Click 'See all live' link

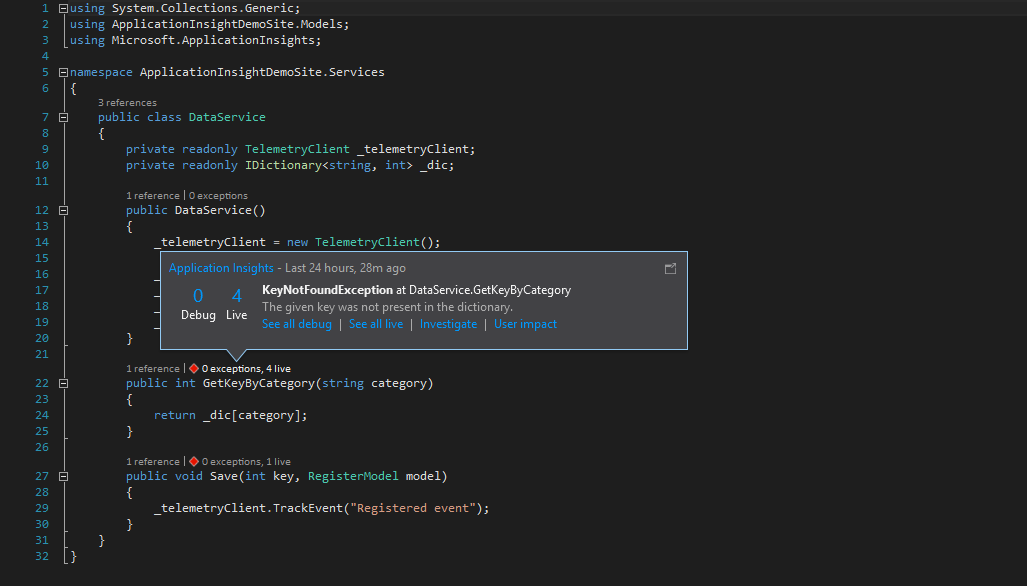pos(376,324)
